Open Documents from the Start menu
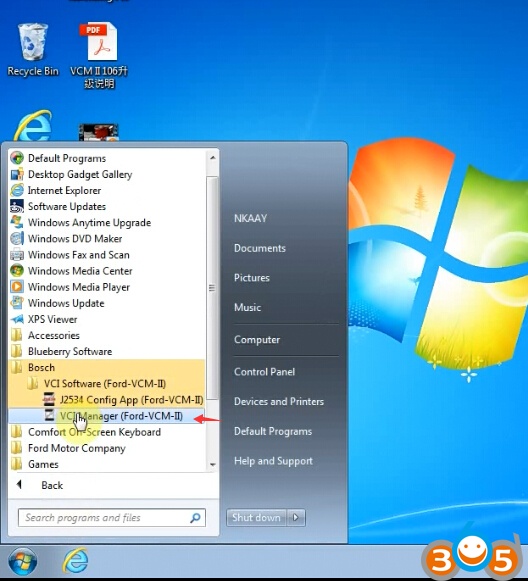Viewport: 528px width, 581px height. pyautogui.click(x=260, y=248)
